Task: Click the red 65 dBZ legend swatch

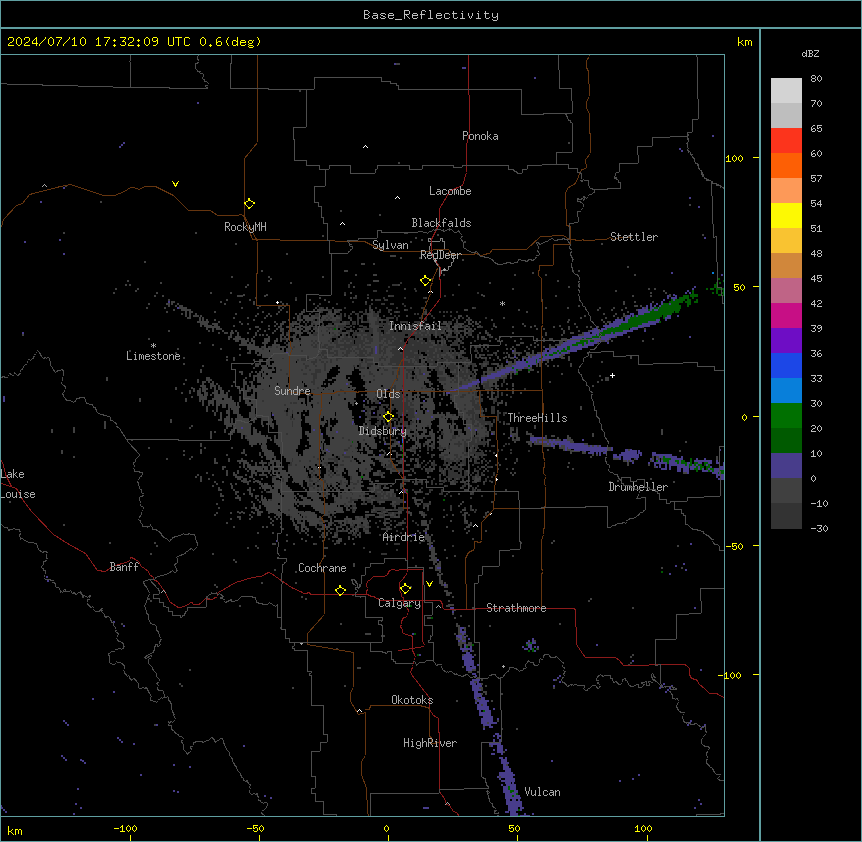Action: (786, 141)
